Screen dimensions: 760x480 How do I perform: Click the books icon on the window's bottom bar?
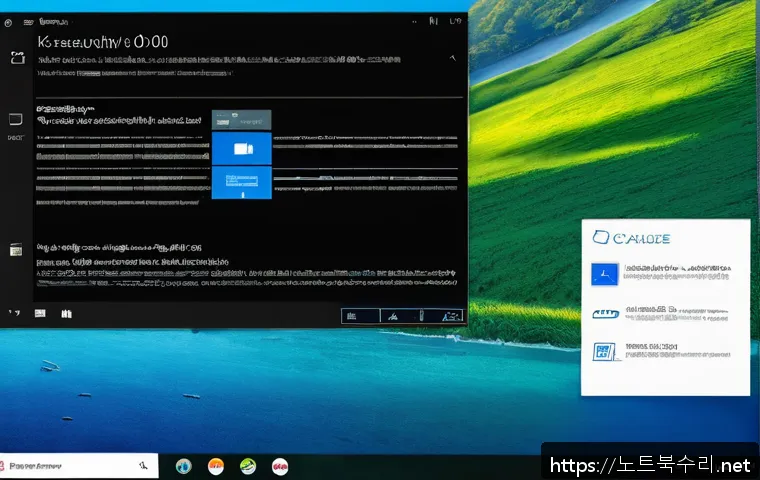coord(66,314)
